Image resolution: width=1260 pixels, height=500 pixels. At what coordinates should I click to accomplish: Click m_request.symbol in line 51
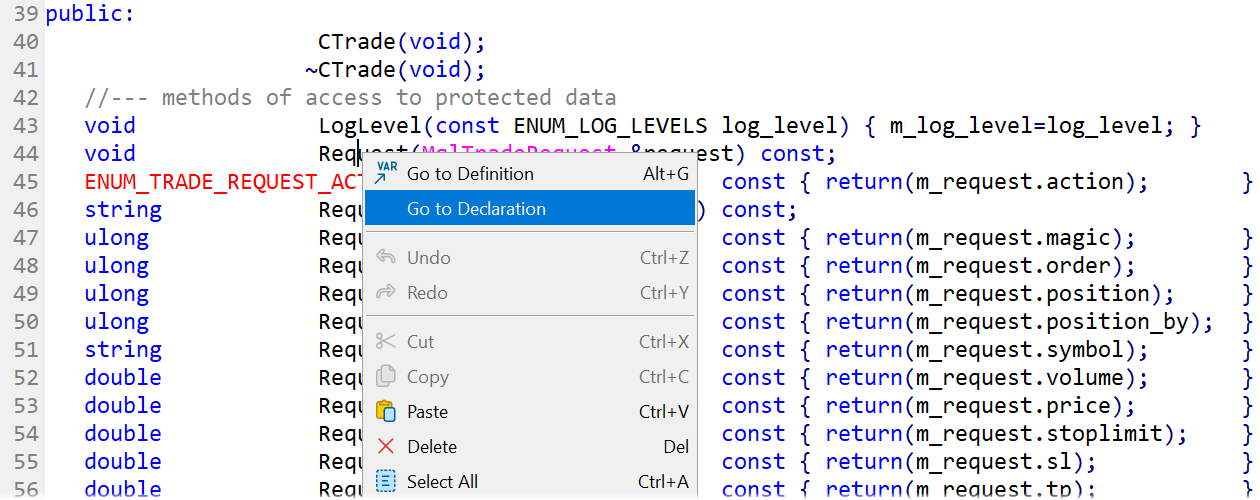tap(1020, 350)
